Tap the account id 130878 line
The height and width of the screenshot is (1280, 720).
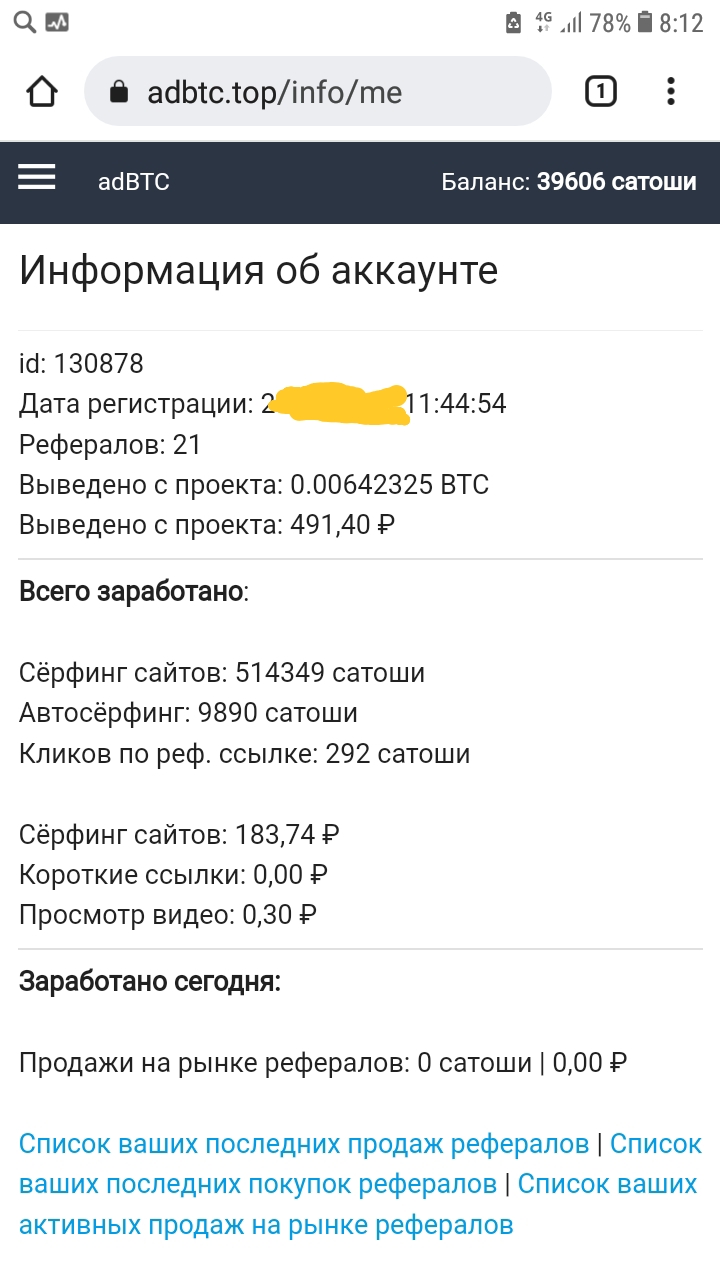[x=81, y=363]
